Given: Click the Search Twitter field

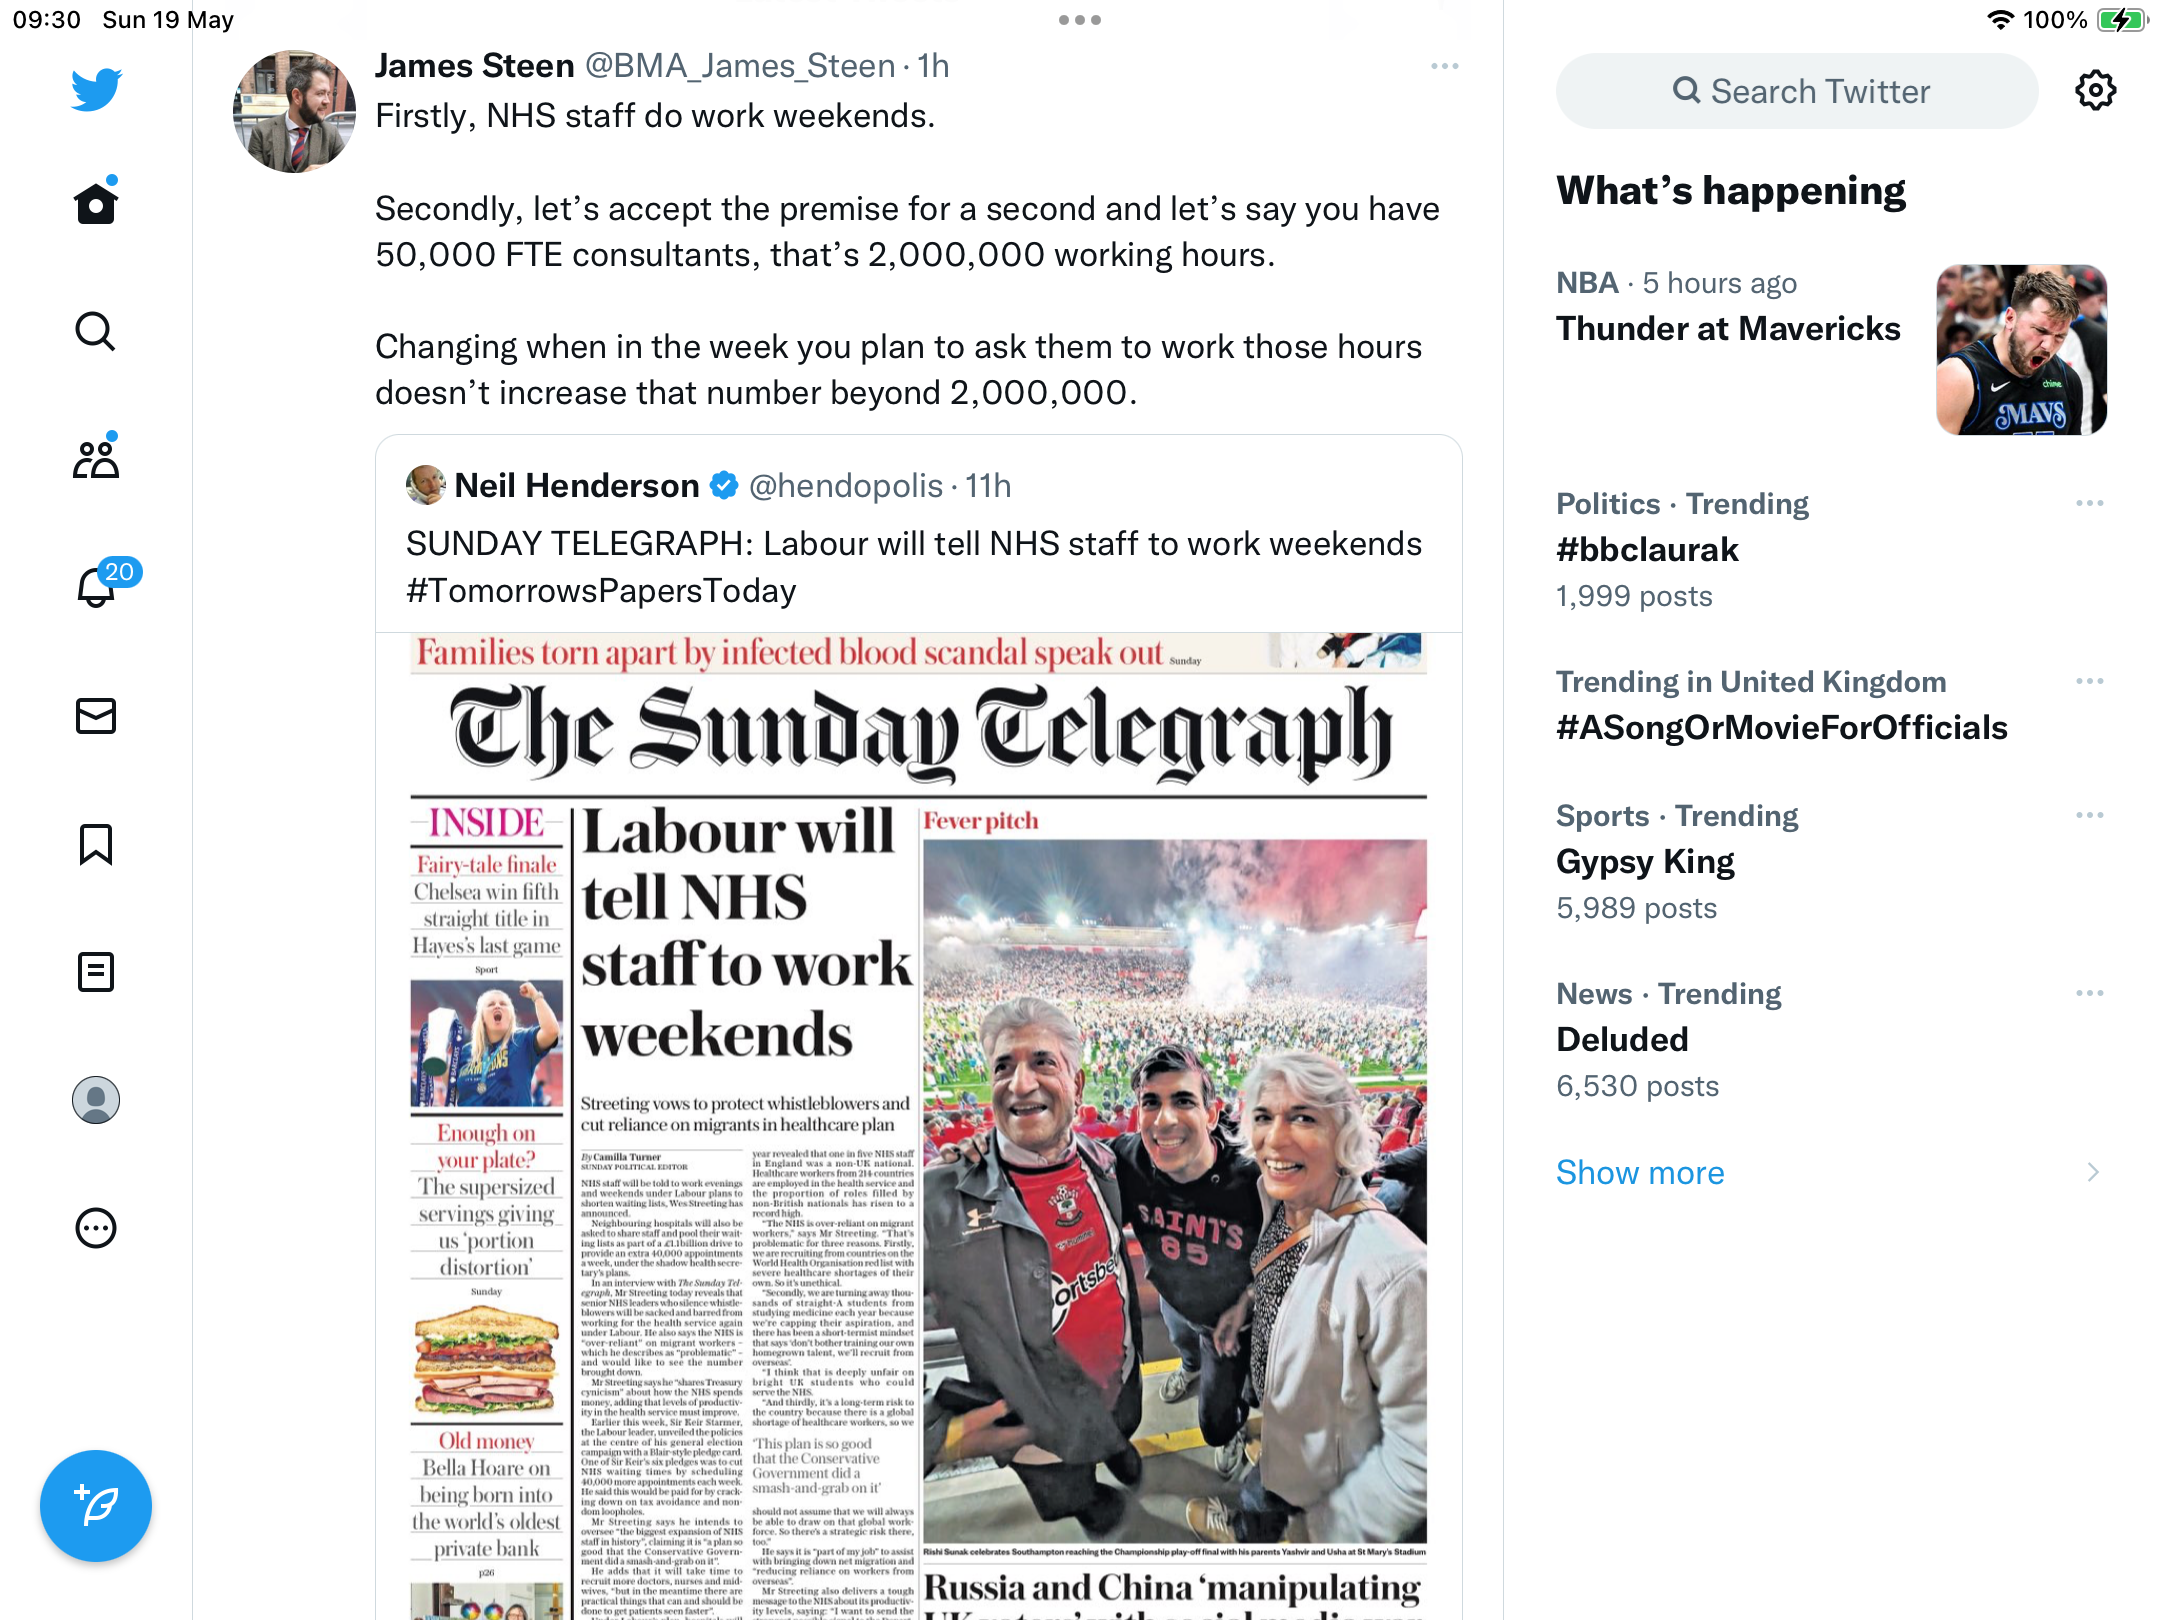Looking at the screenshot, I should (1797, 91).
